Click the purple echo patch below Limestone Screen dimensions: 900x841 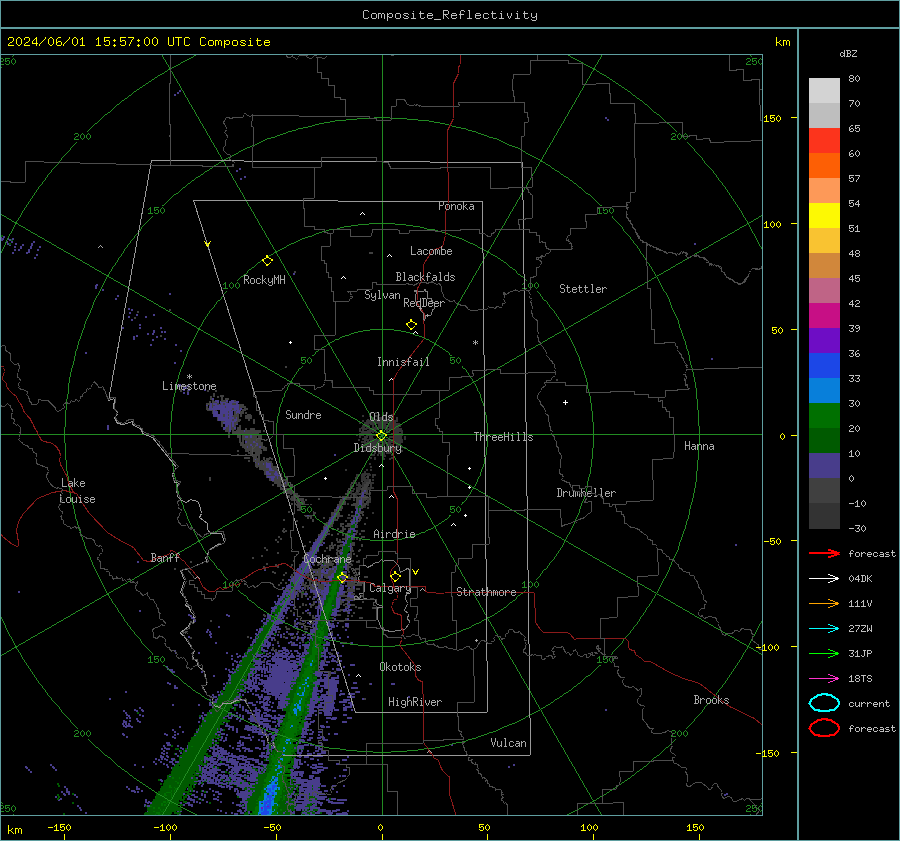coord(227,414)
